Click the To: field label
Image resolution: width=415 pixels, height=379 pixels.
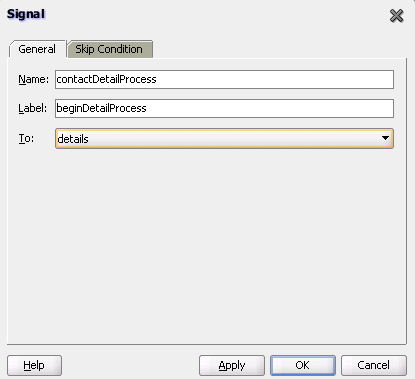coord(26,138)
